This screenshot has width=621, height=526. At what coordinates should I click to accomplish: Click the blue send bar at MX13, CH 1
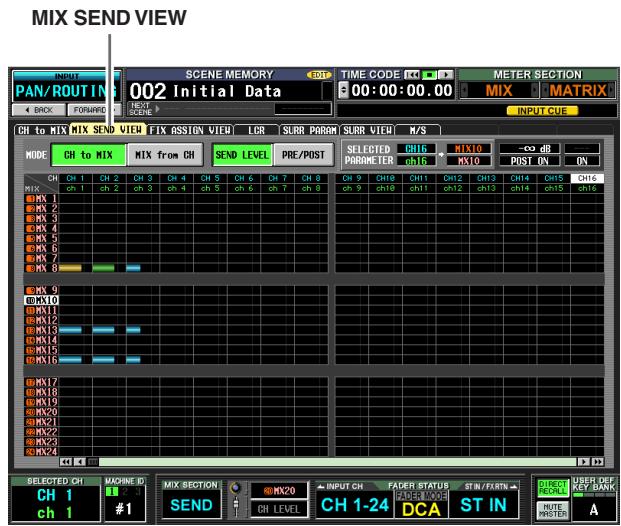click(x=70, y=330)
